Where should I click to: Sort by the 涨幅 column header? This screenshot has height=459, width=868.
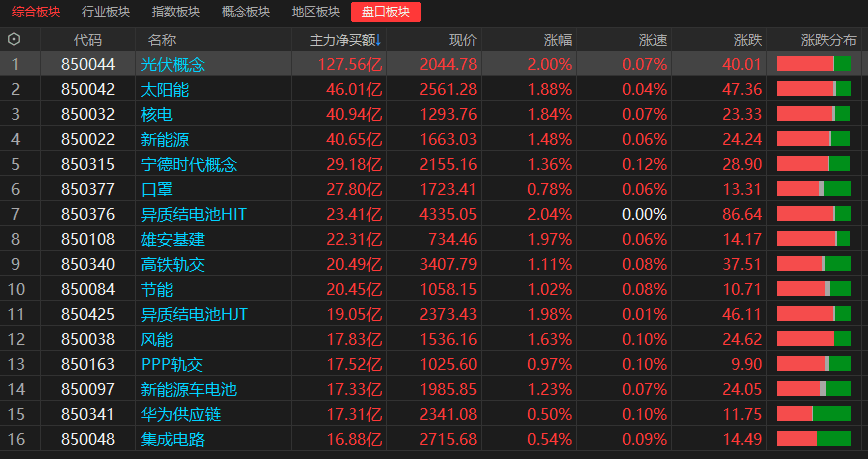[x=558, y=40]
